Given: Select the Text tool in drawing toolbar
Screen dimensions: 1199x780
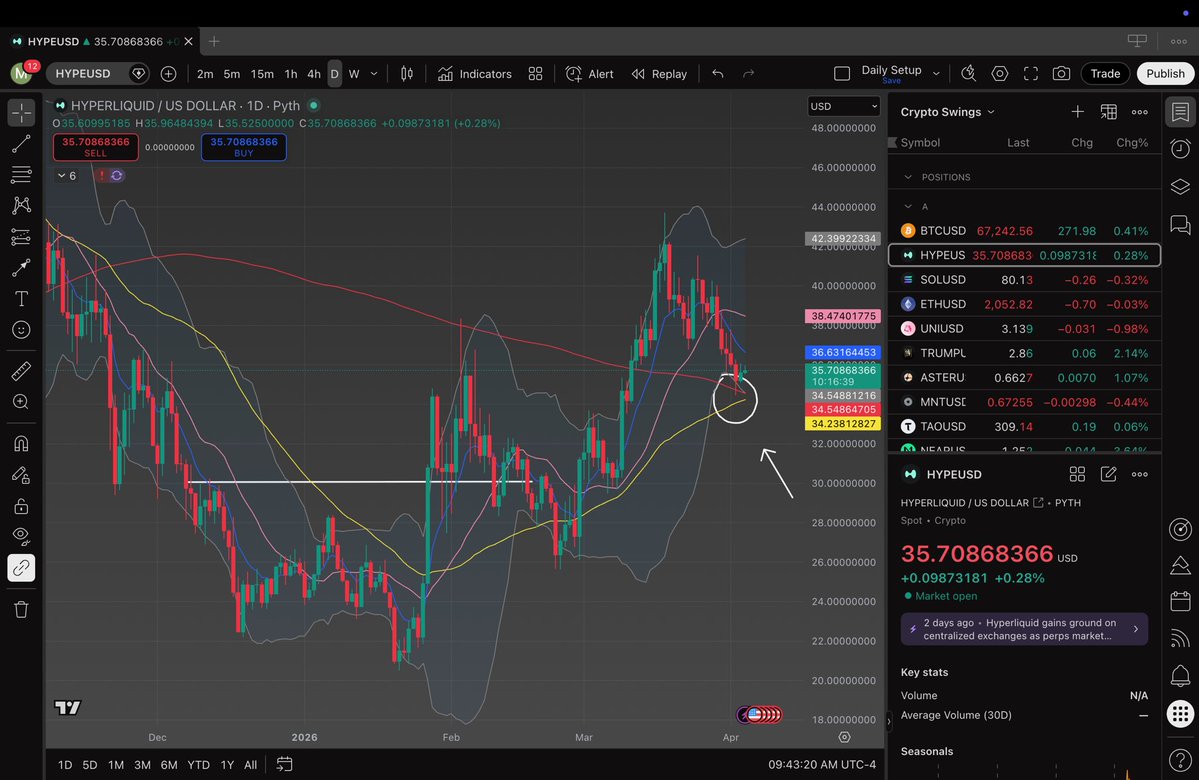Looking at the screenshot, I should (x=21, y=299).
